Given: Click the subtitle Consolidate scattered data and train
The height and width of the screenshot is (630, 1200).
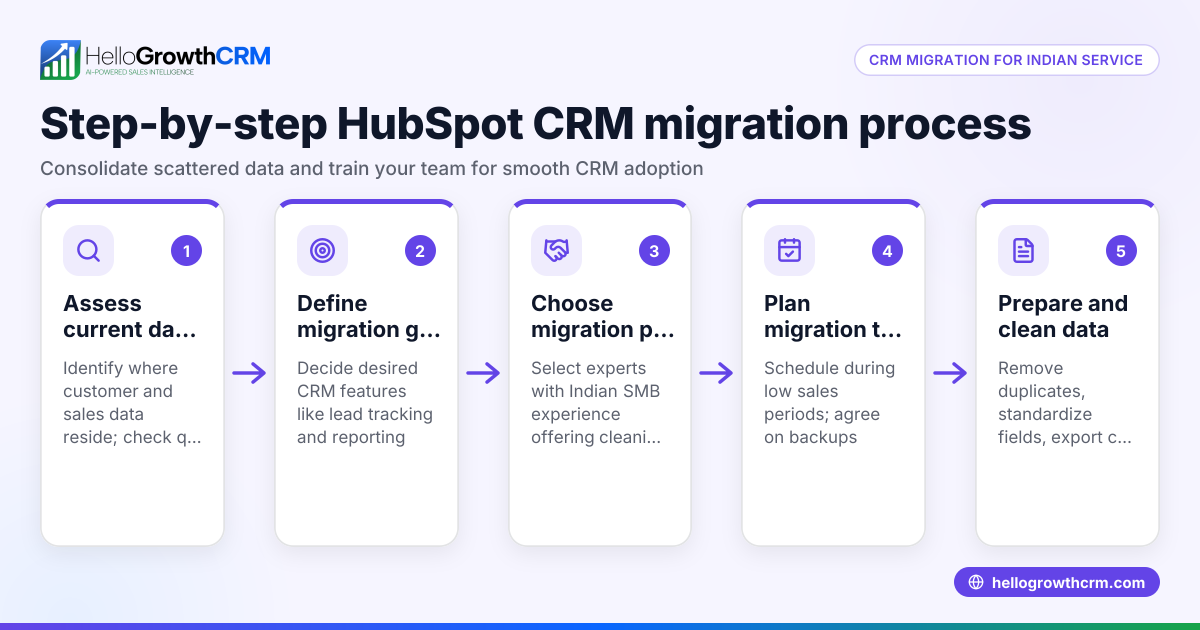Looking at the screenshot, I should [372, 168].
